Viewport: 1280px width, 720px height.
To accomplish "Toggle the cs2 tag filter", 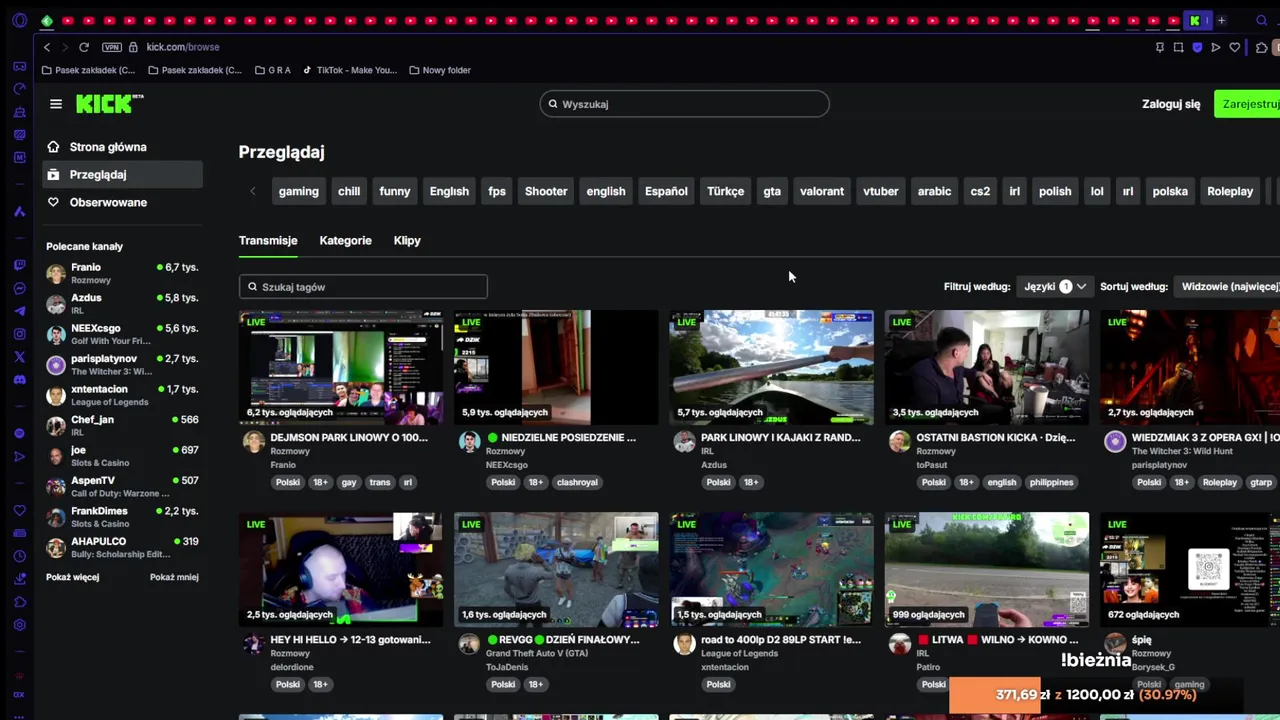I will pos(980,191).
